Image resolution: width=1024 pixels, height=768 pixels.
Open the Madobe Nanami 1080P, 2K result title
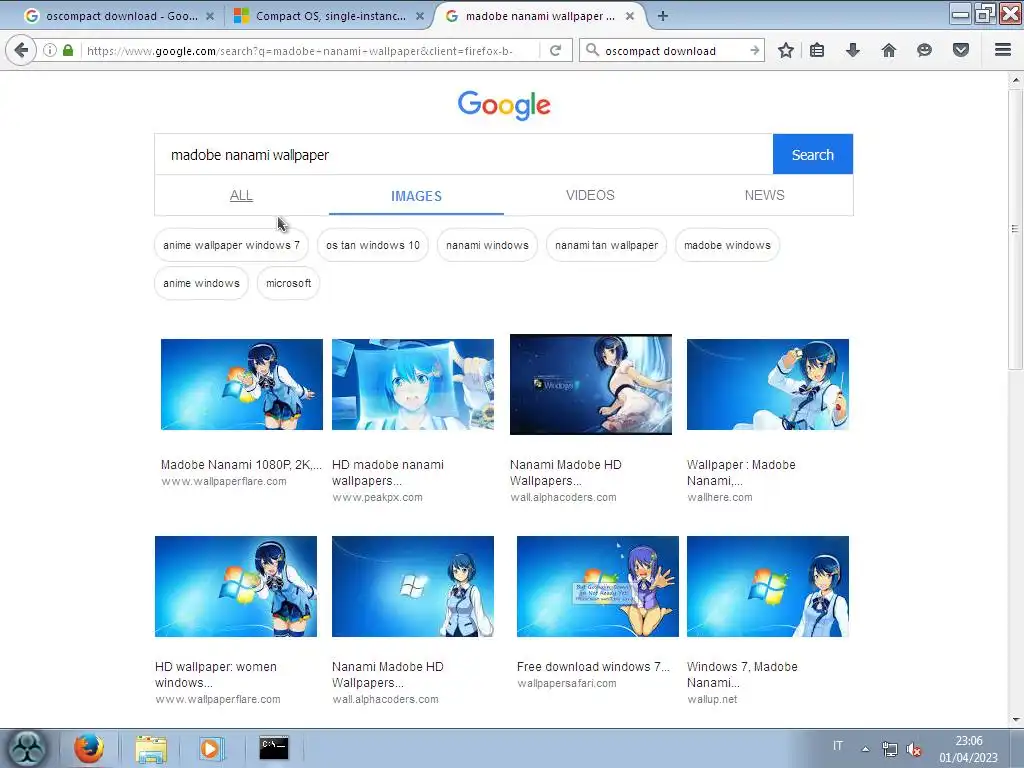tap(241, 465)
